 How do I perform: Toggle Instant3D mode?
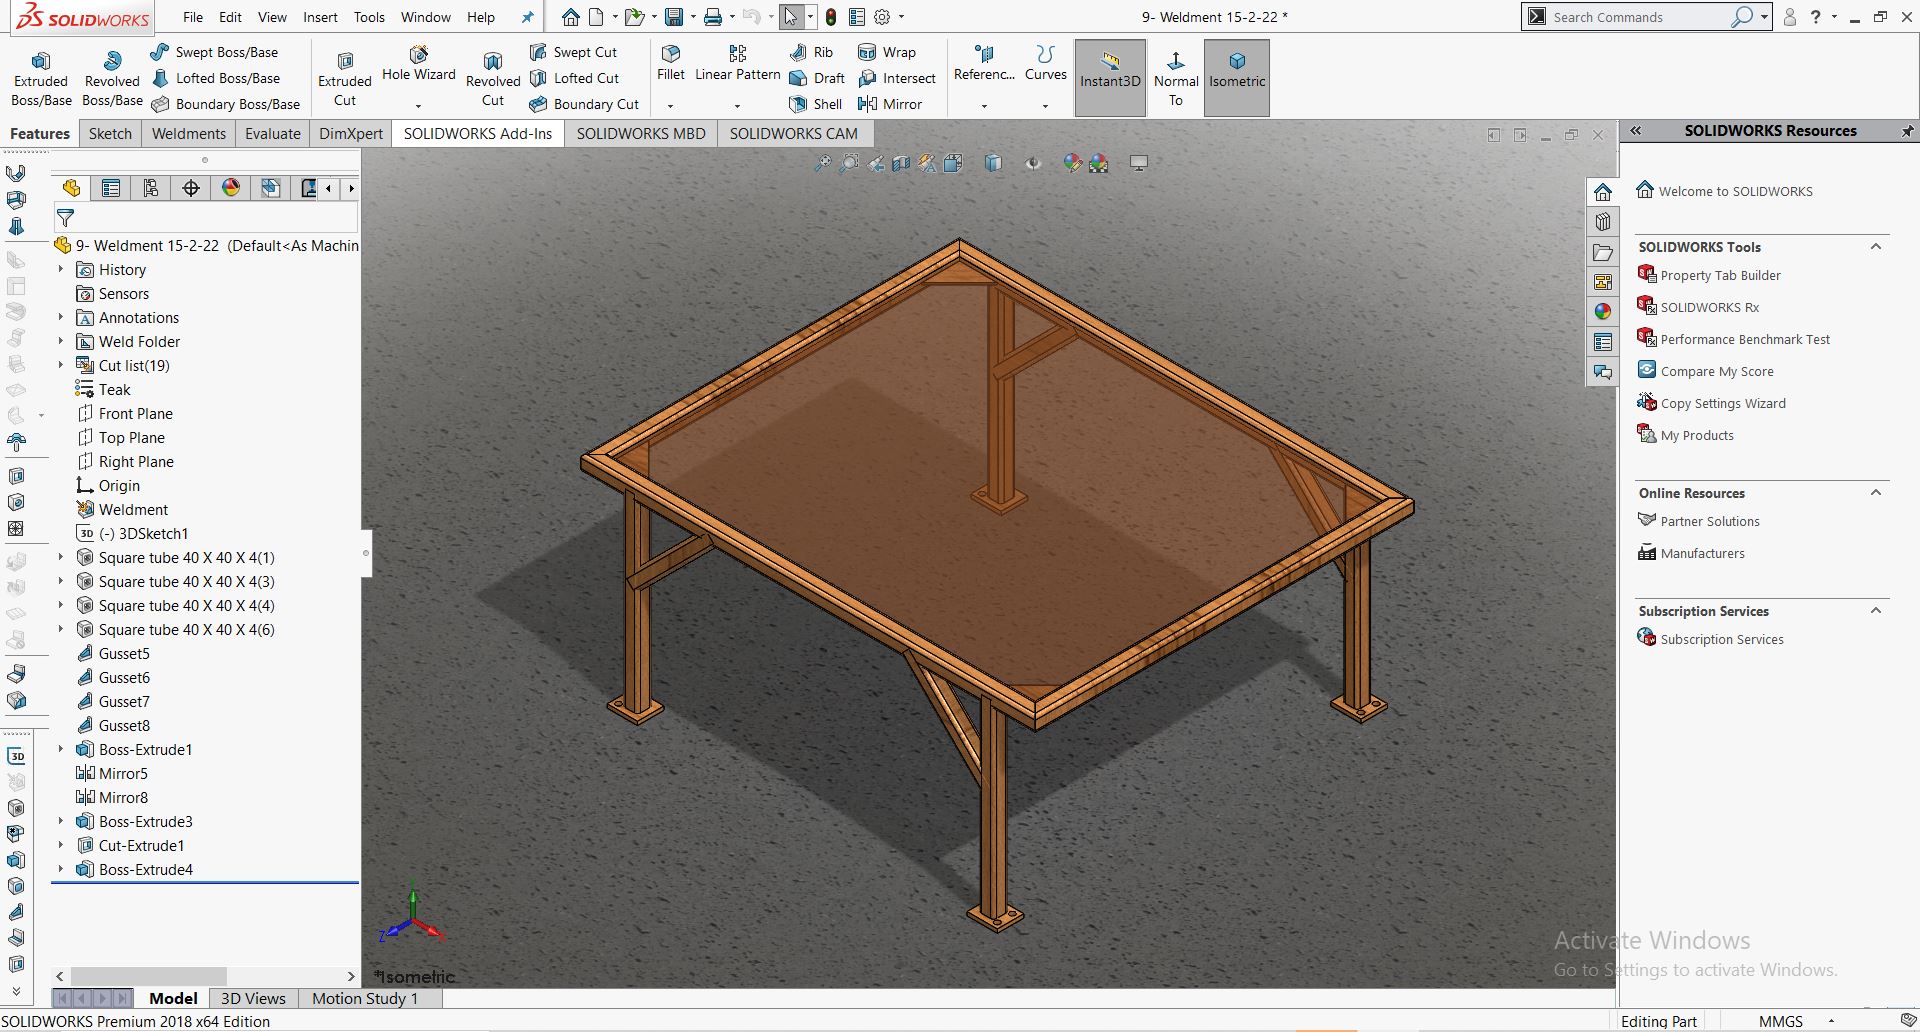[1110, 78]
